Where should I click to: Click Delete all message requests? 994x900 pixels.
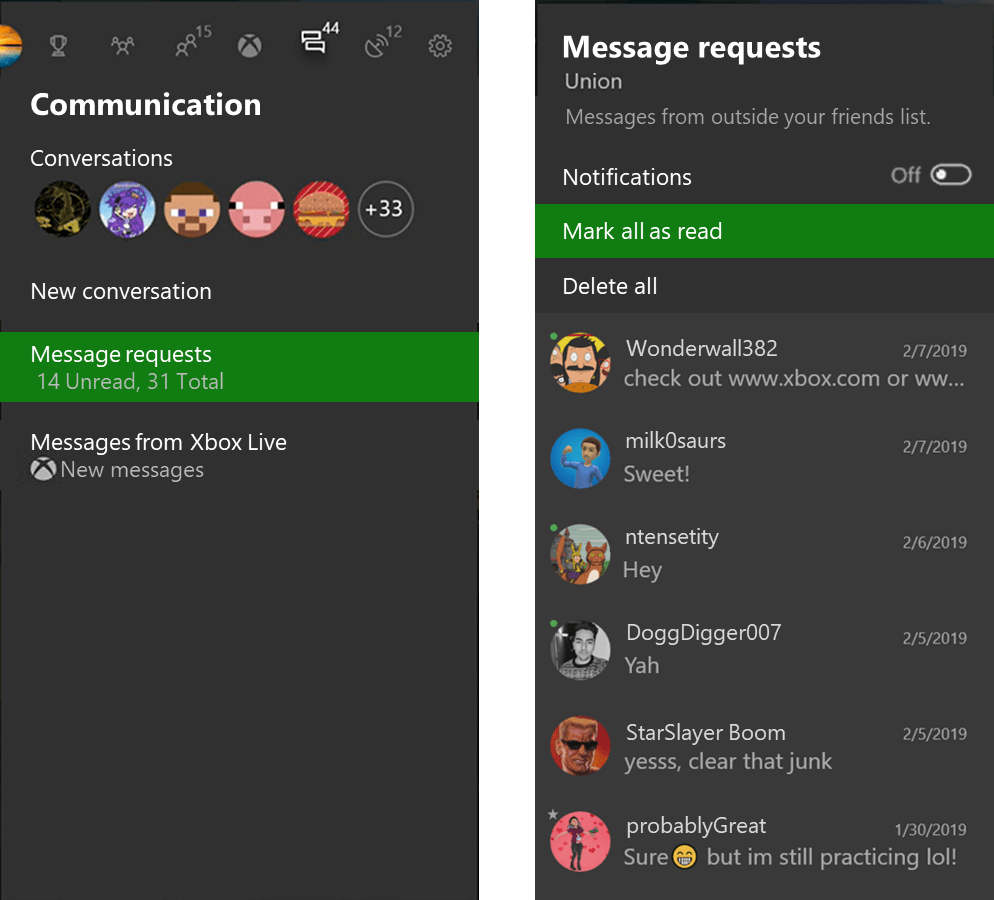tap(765, 286)
